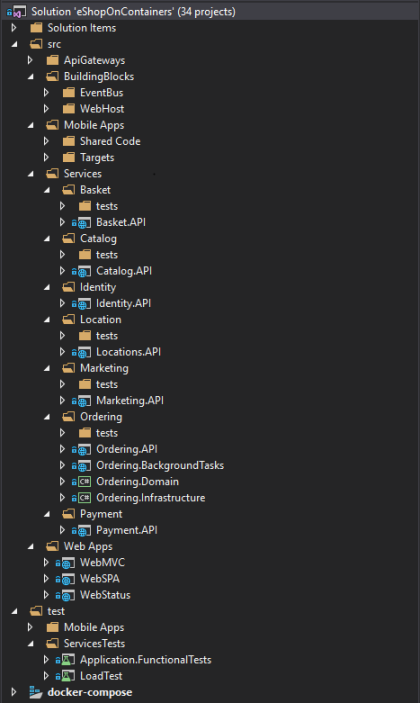
Task: Select the WebSPA project label
Action: coord(100,579)
